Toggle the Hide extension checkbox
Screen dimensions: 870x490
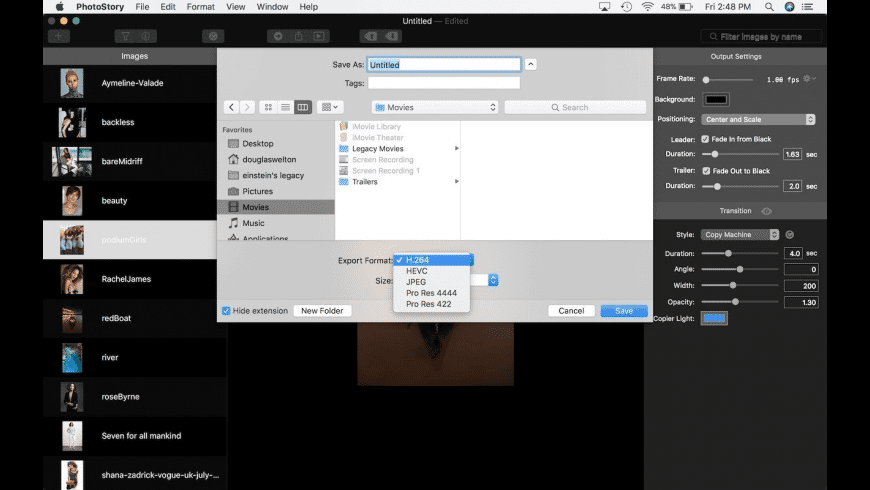tap(226, 311)
